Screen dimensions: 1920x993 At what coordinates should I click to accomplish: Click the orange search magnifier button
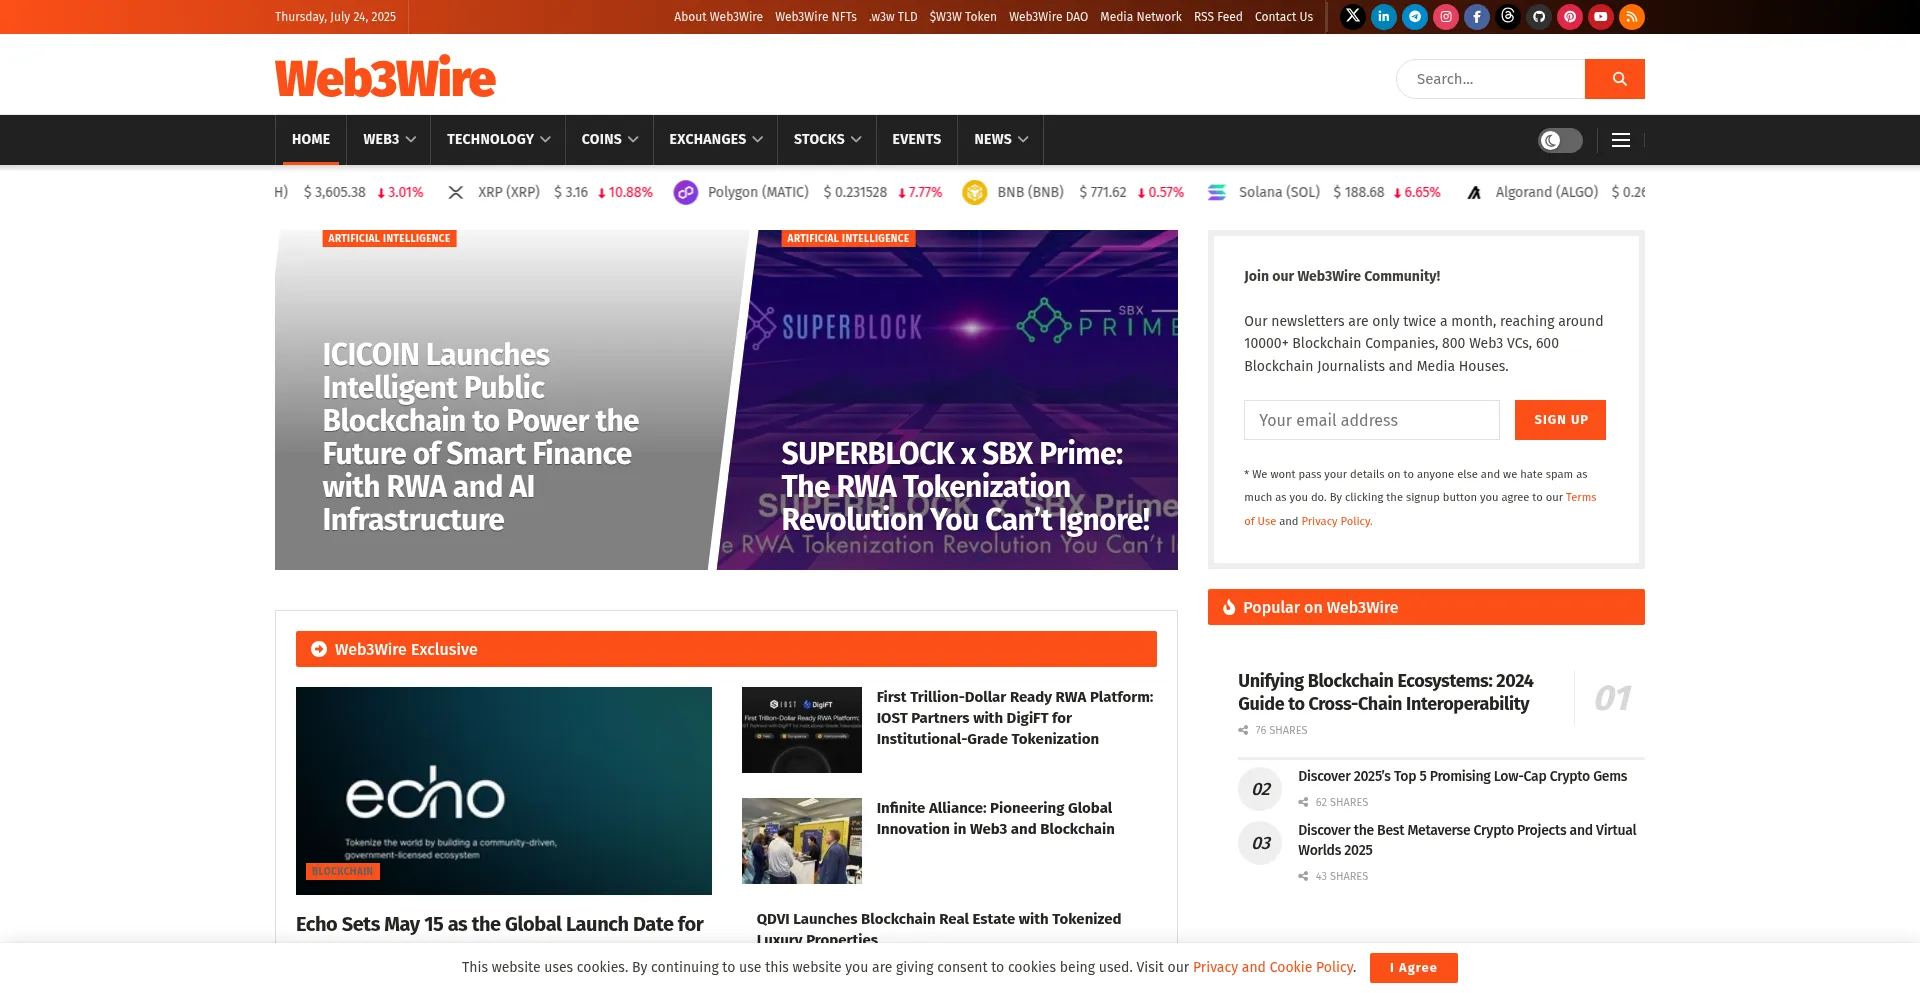1615,79
